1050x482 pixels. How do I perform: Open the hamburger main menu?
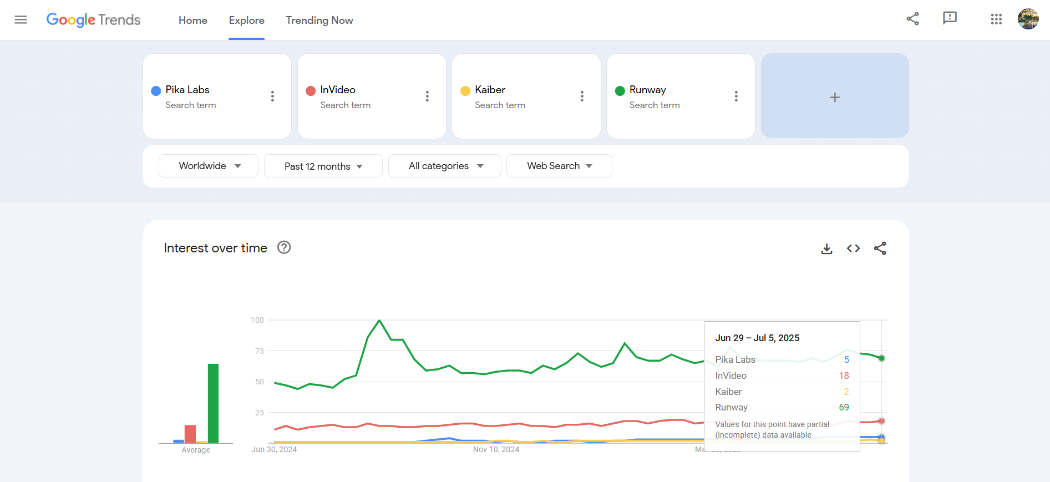click(x=21, y=19)
